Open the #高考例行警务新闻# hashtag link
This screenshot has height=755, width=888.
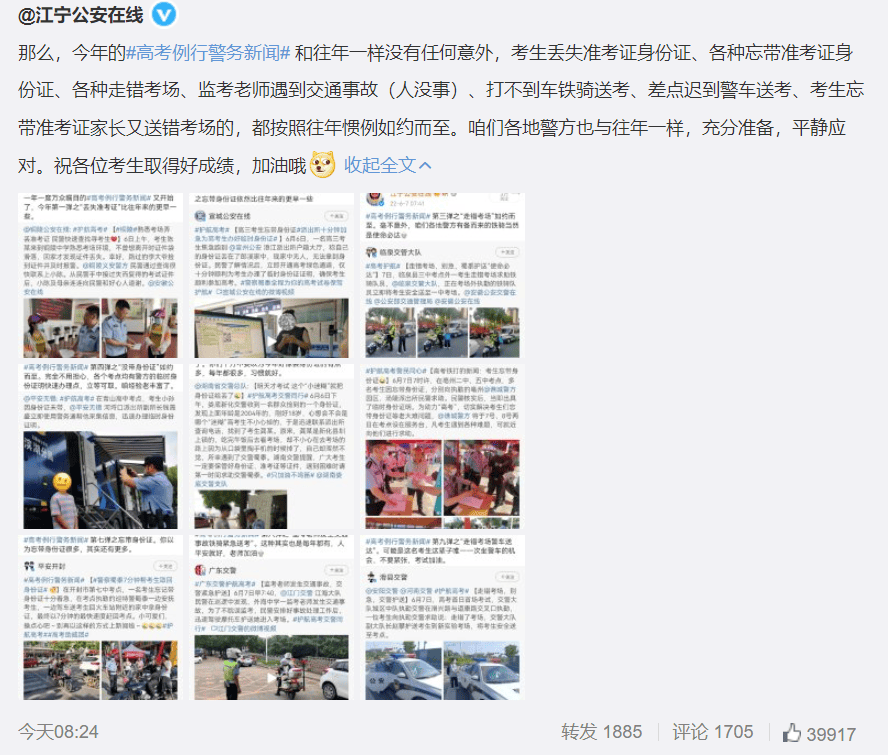coord(208,53)
